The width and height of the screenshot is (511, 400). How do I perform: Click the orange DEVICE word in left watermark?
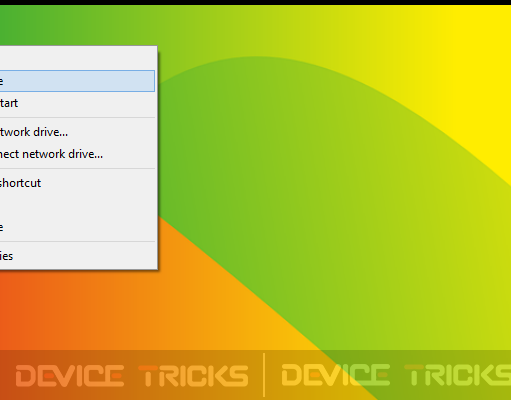70,376
